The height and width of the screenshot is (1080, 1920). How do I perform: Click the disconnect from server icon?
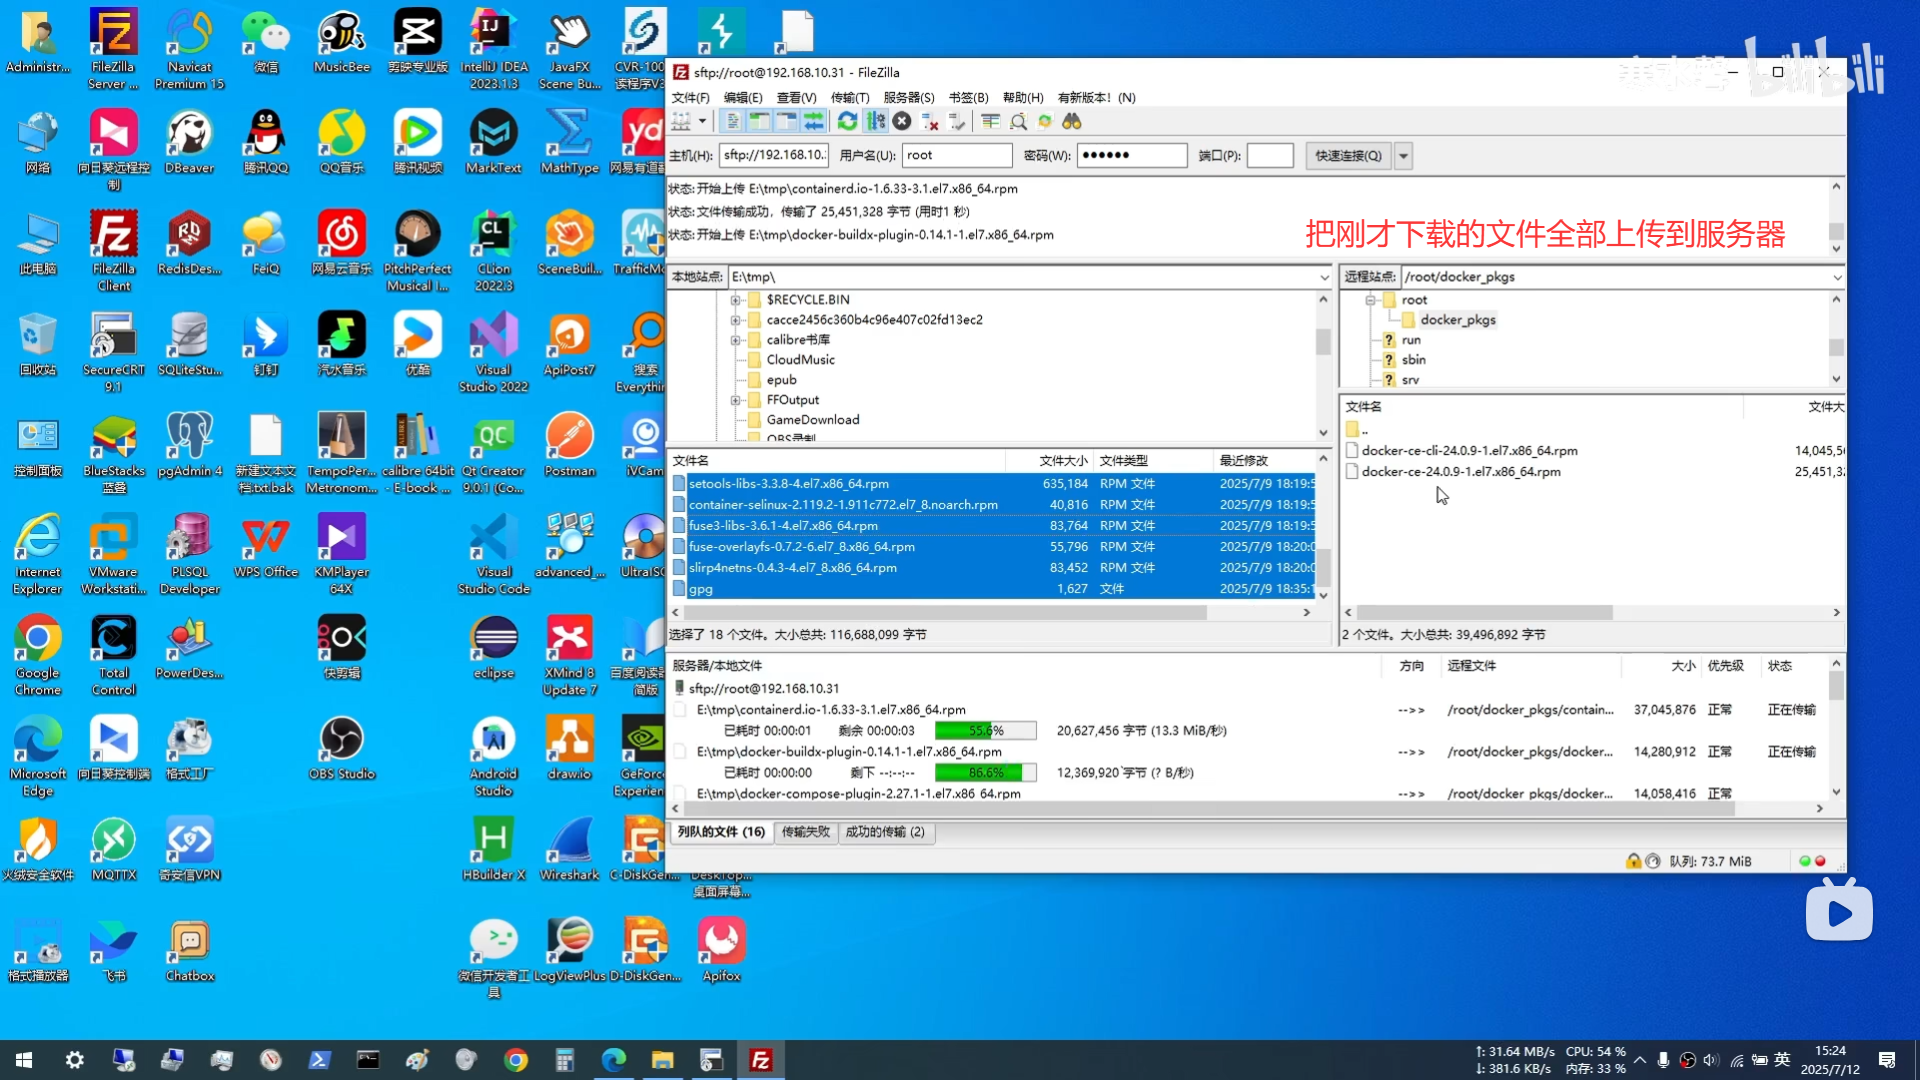[x=930, y=121]
